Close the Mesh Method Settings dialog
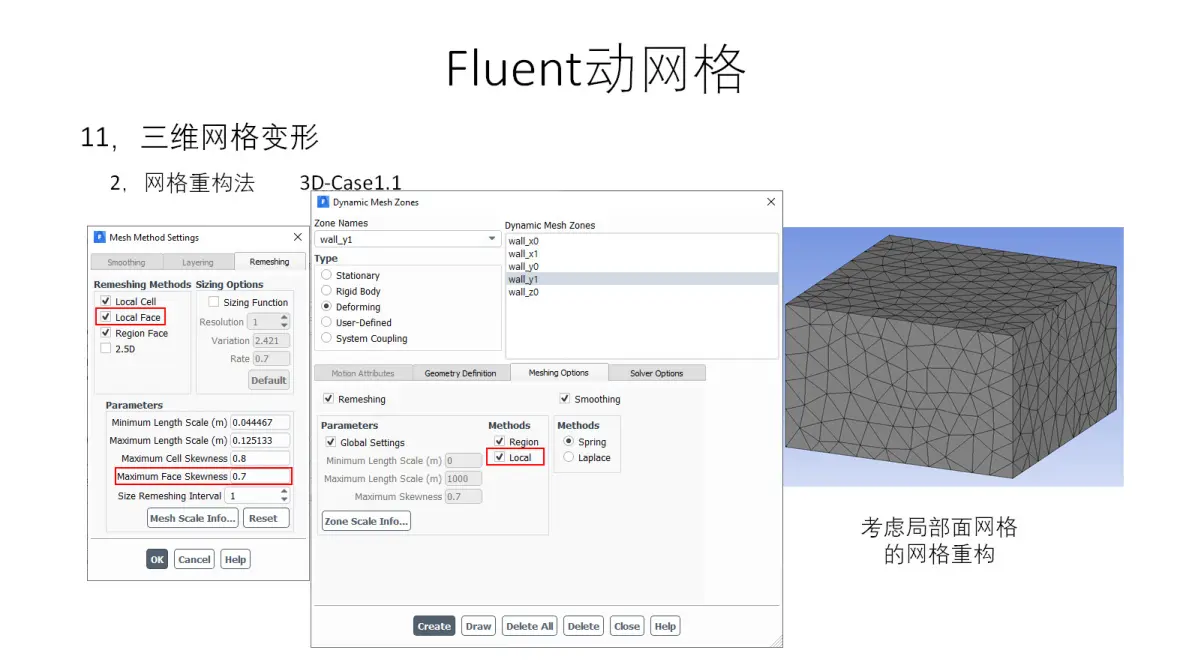This screenshot has height=668, width=1192. coord(298,237)
